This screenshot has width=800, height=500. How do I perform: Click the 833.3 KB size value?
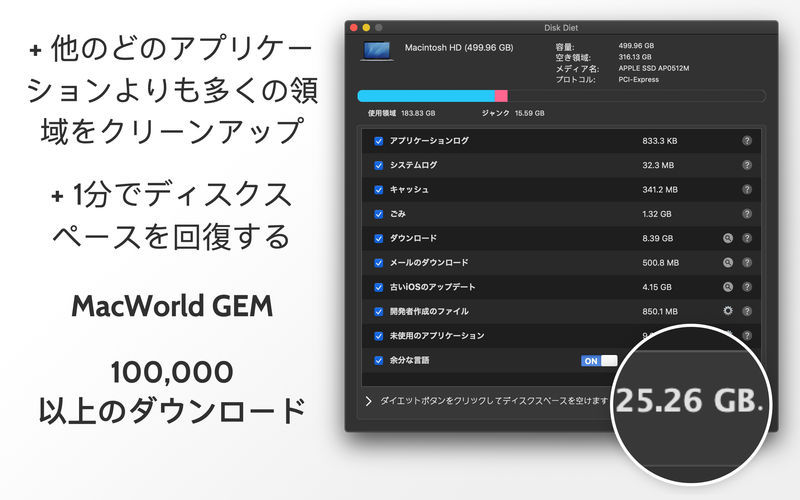point(660,141)
